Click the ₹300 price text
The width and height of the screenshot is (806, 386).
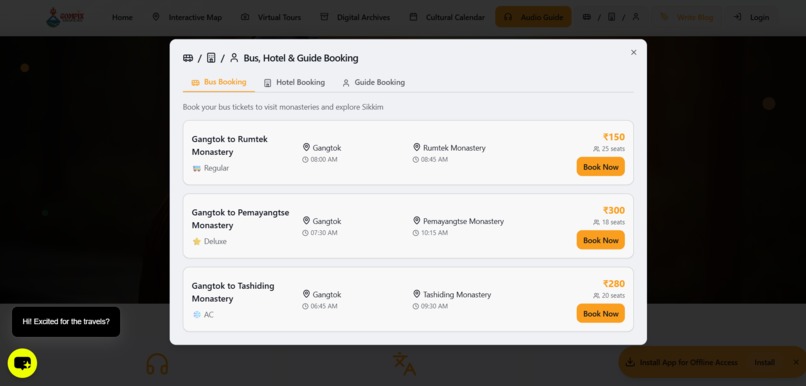(x=614, y=211)
